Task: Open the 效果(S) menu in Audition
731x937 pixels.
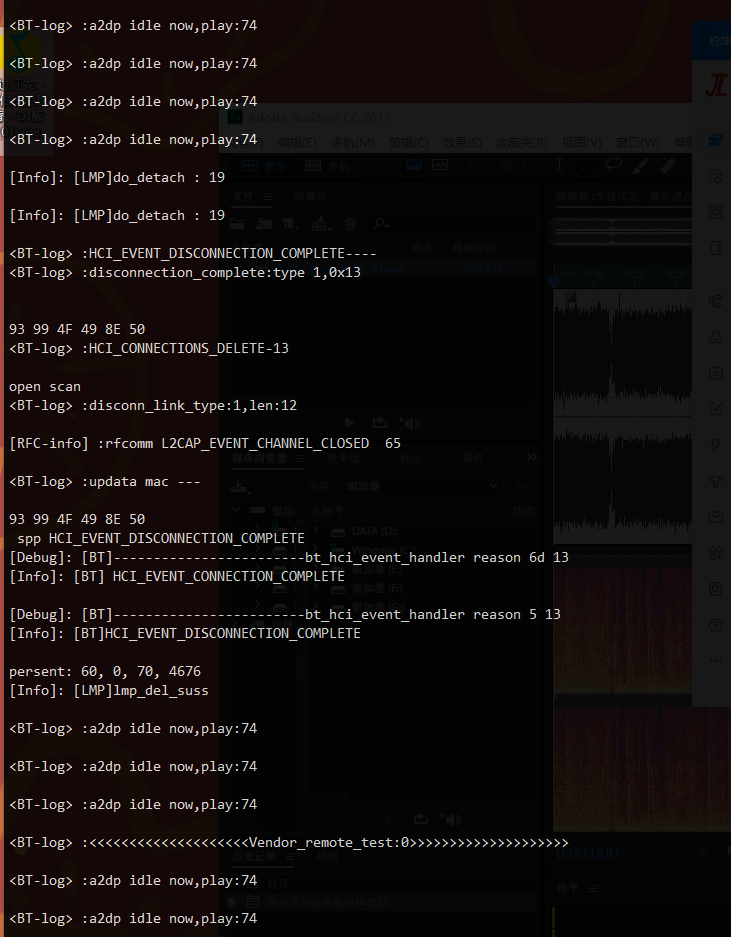Action: pos(462,142)
